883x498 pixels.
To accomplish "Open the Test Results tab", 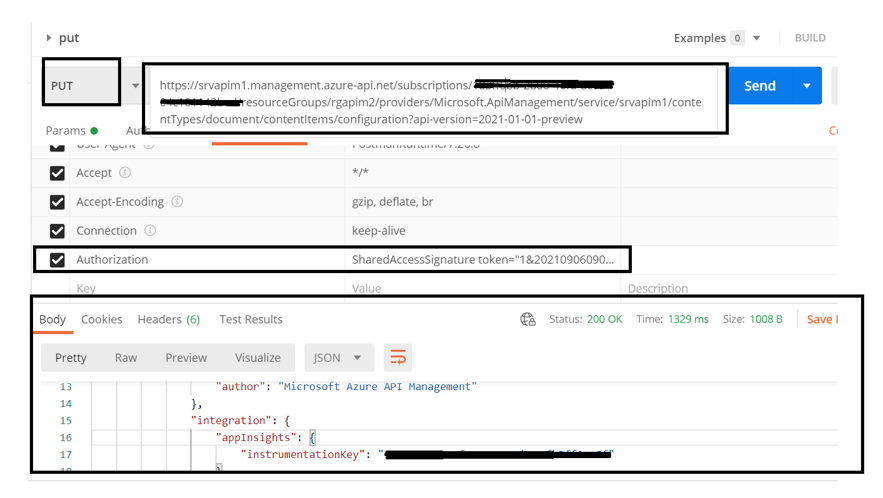I will [x=251, y=319].
